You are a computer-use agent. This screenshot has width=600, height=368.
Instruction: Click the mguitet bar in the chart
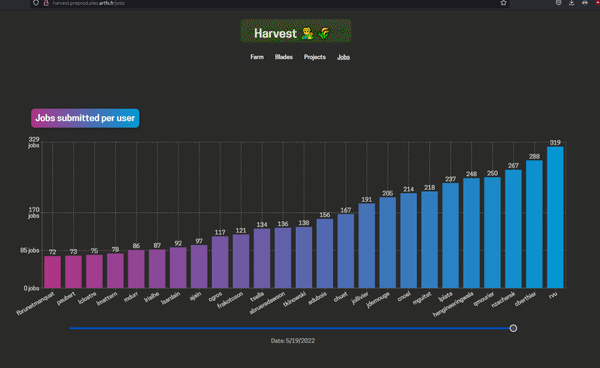(429, 239)
